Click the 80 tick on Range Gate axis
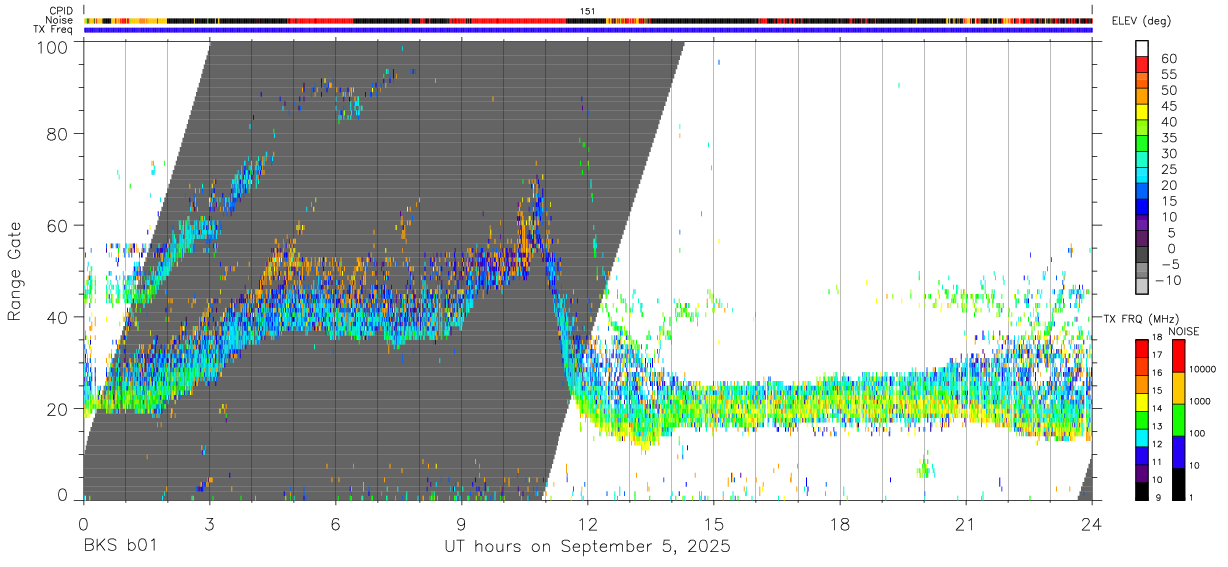Image resolution: width=1228 pixels, height=567 pixels. (57, 133)
